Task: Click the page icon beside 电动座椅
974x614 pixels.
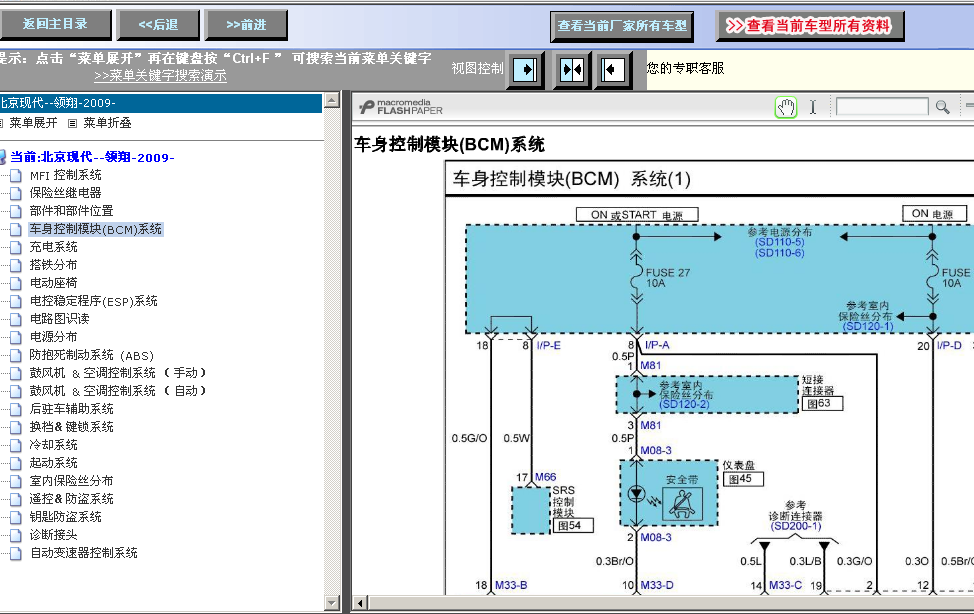Action: [x=16, y=283]
